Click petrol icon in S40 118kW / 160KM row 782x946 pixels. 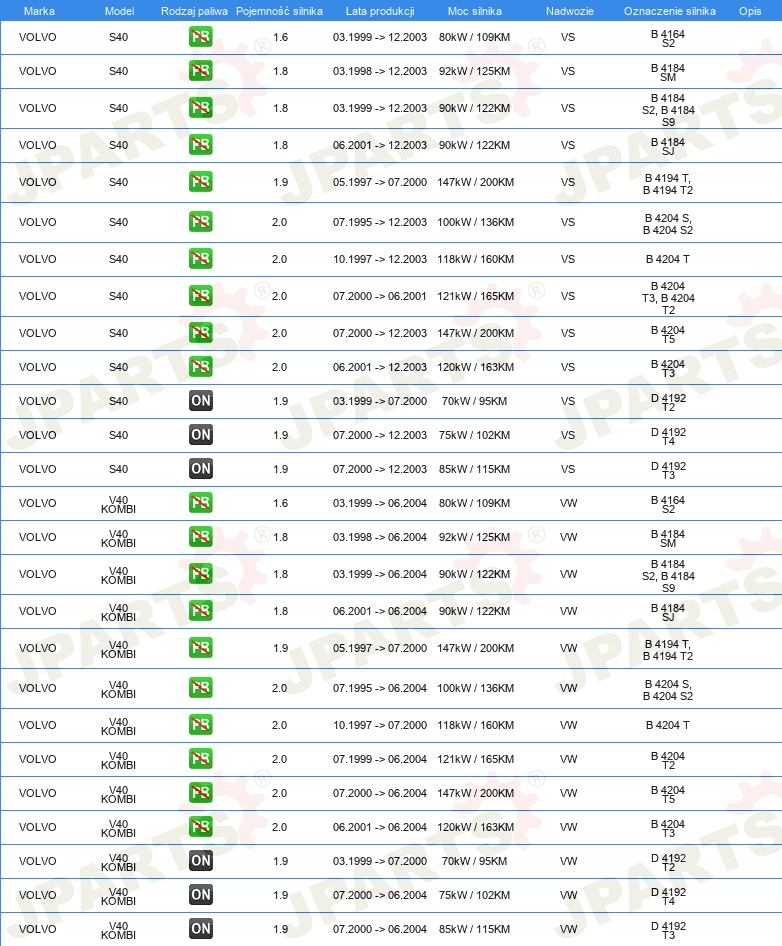200,259
